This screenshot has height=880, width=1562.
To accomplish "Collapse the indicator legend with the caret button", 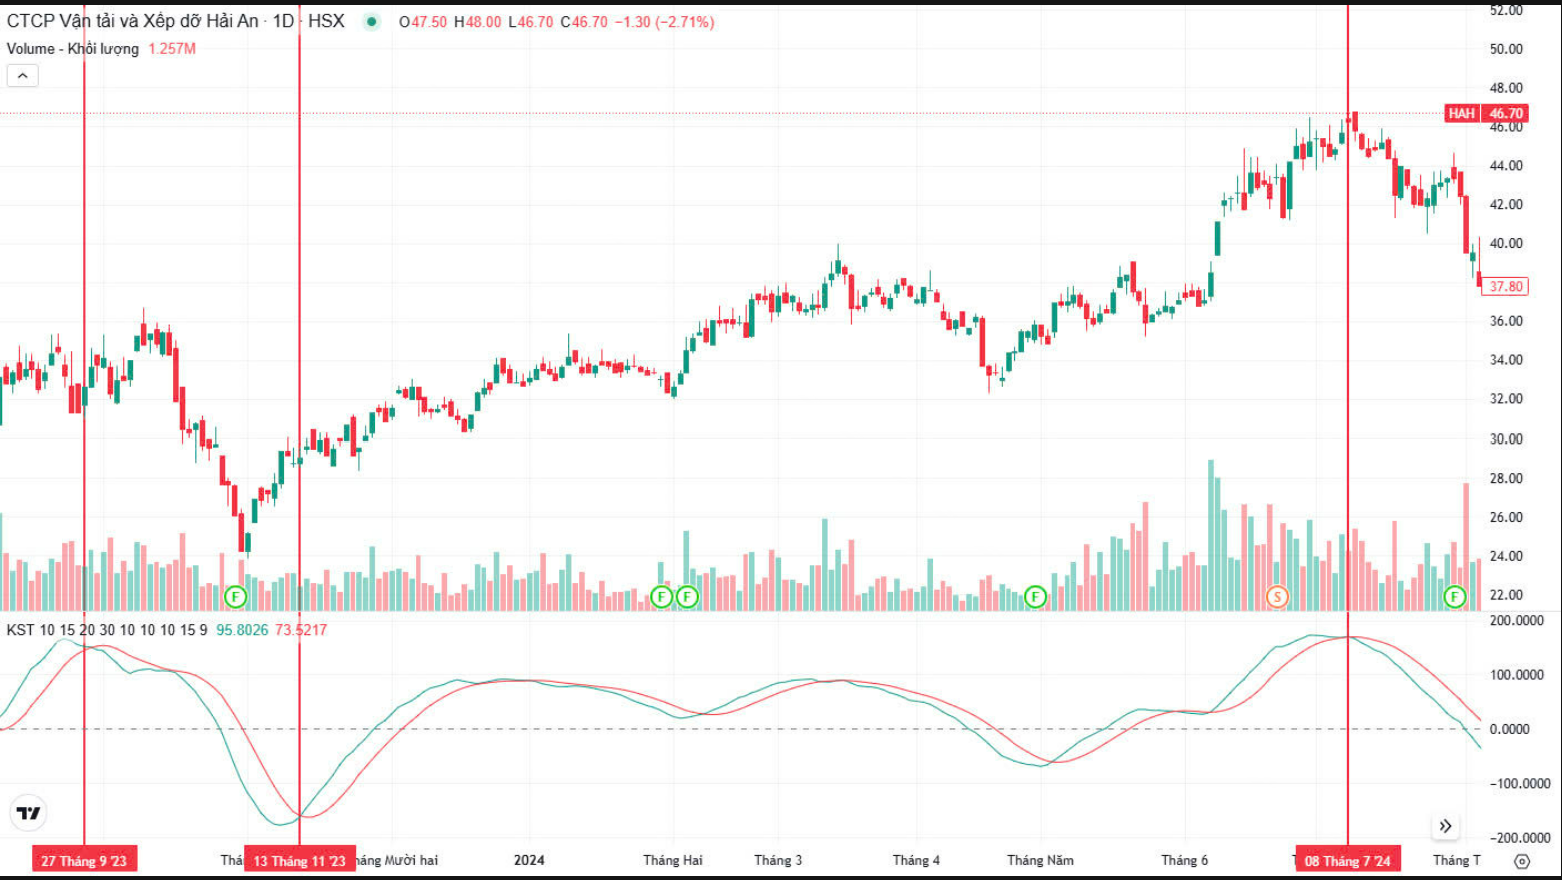I will [22, 76].
